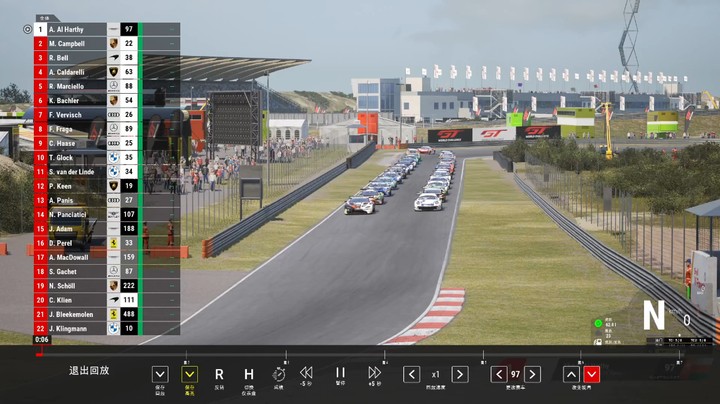
Task: Select driver J. Bleekemolen row
Action: [107, 314]
